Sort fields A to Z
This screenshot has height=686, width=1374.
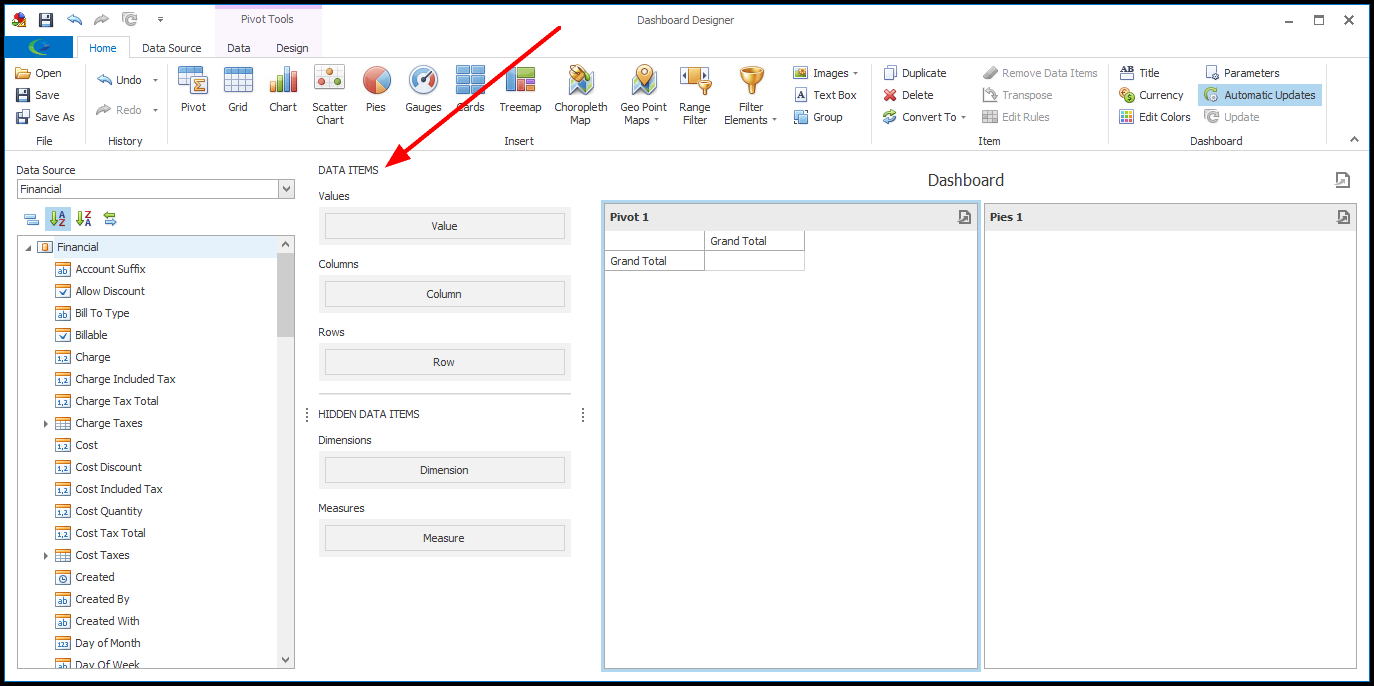point(58,219)
